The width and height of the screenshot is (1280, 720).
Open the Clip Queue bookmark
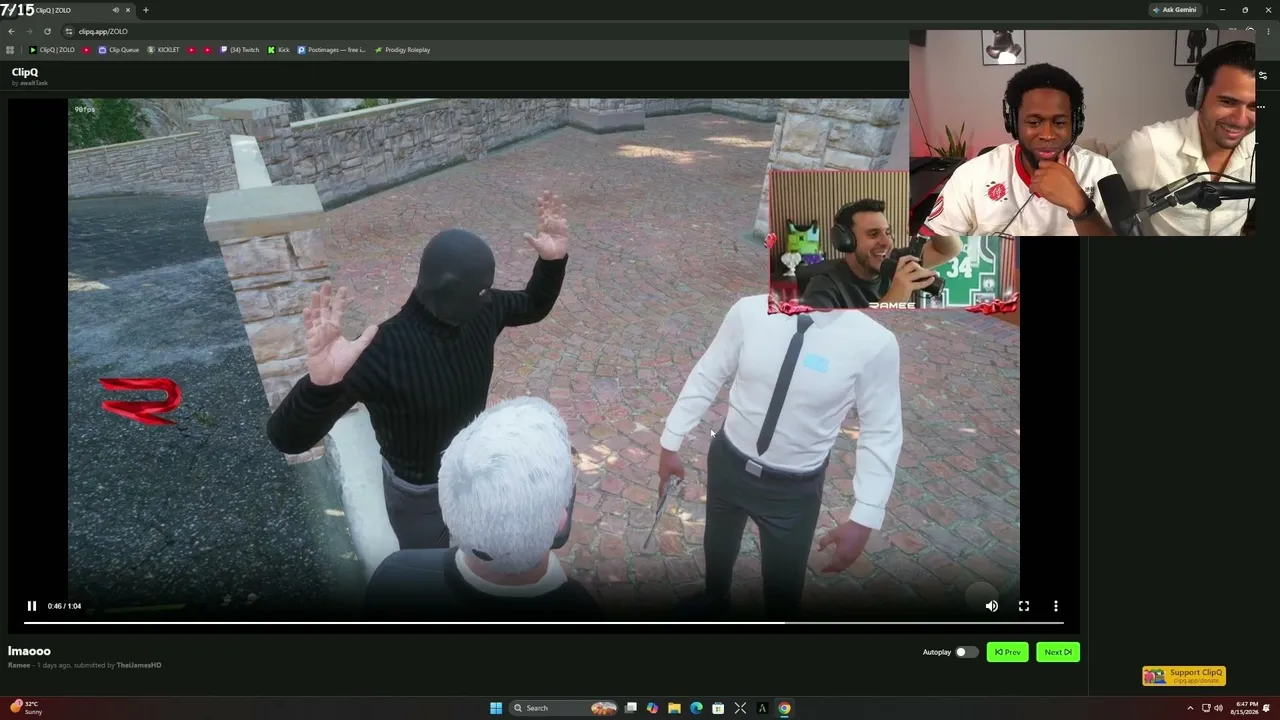(x=119, y=50)
